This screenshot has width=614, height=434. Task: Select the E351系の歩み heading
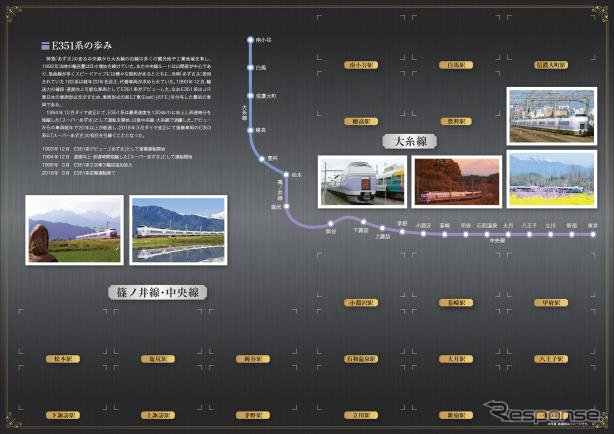pyautogui.click(x=82, y=46)
